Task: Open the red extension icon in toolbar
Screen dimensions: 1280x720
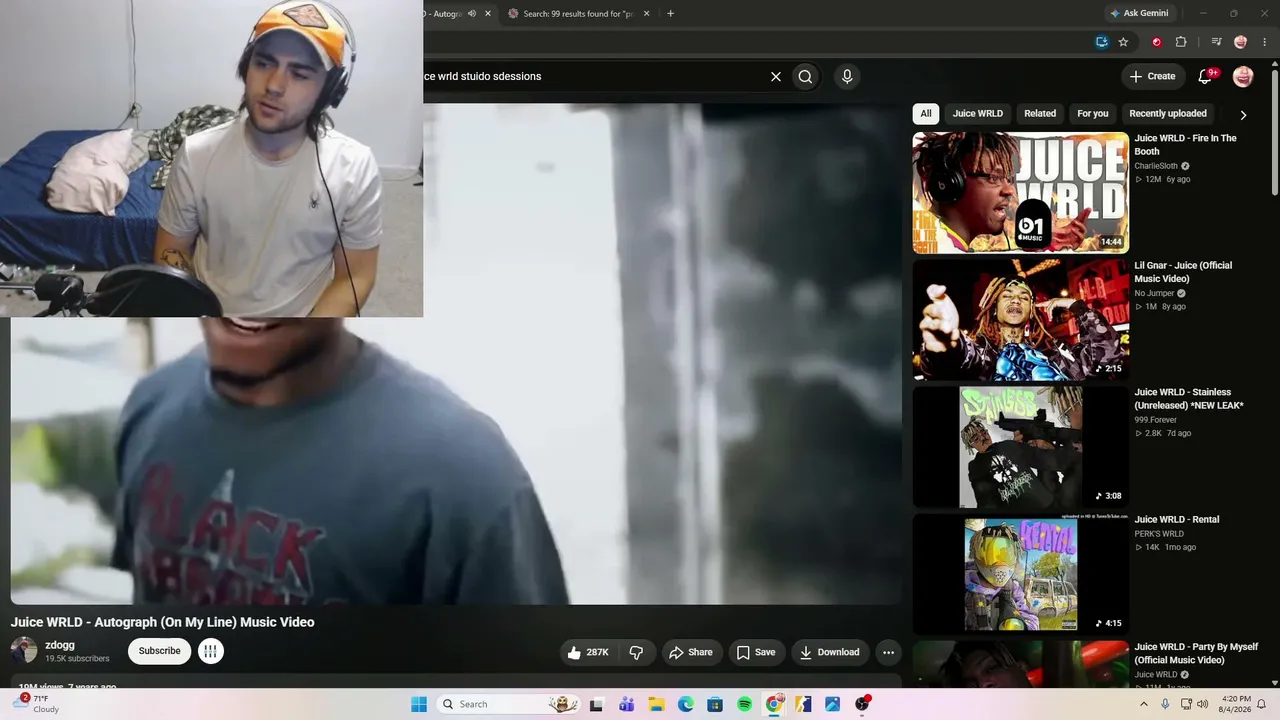Action: click(x=1157, y=42)
